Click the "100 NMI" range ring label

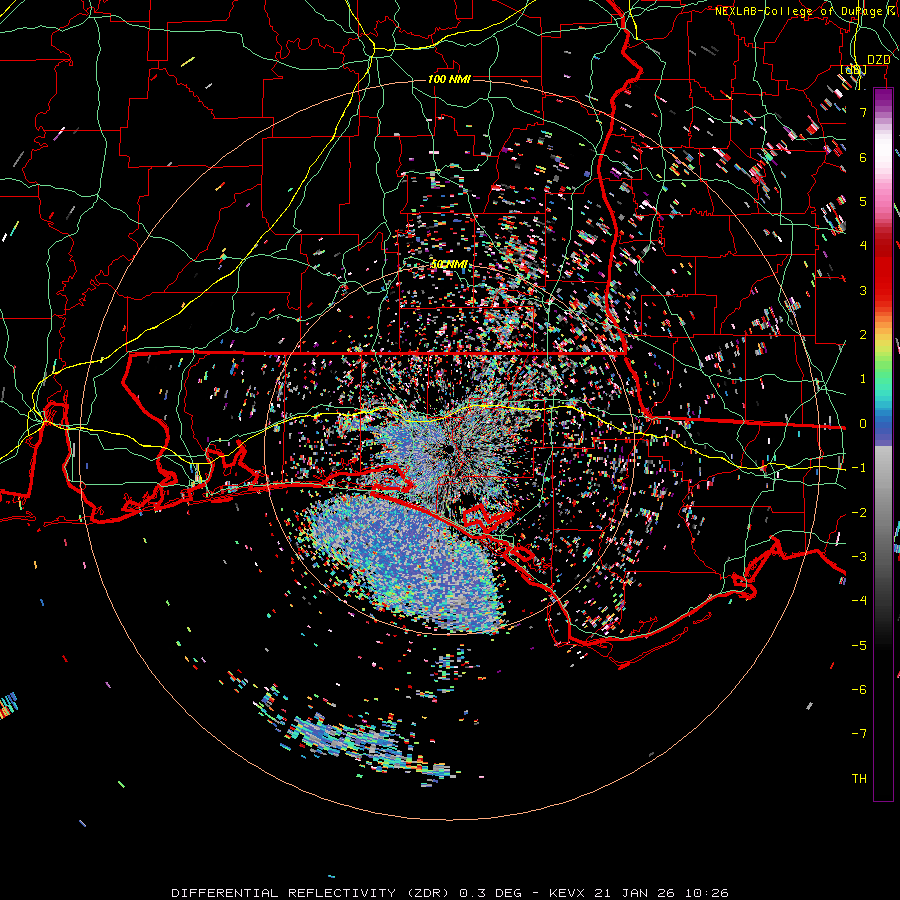(x=449, y=79)
